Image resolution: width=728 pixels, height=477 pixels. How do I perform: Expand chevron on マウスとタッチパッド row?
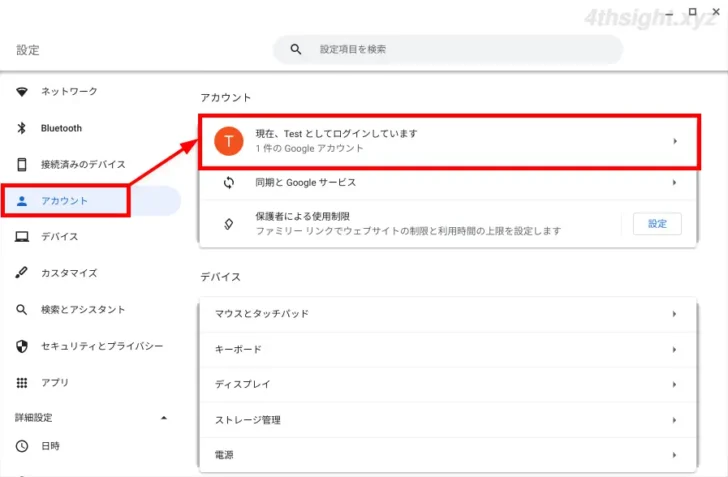point(674,314)
